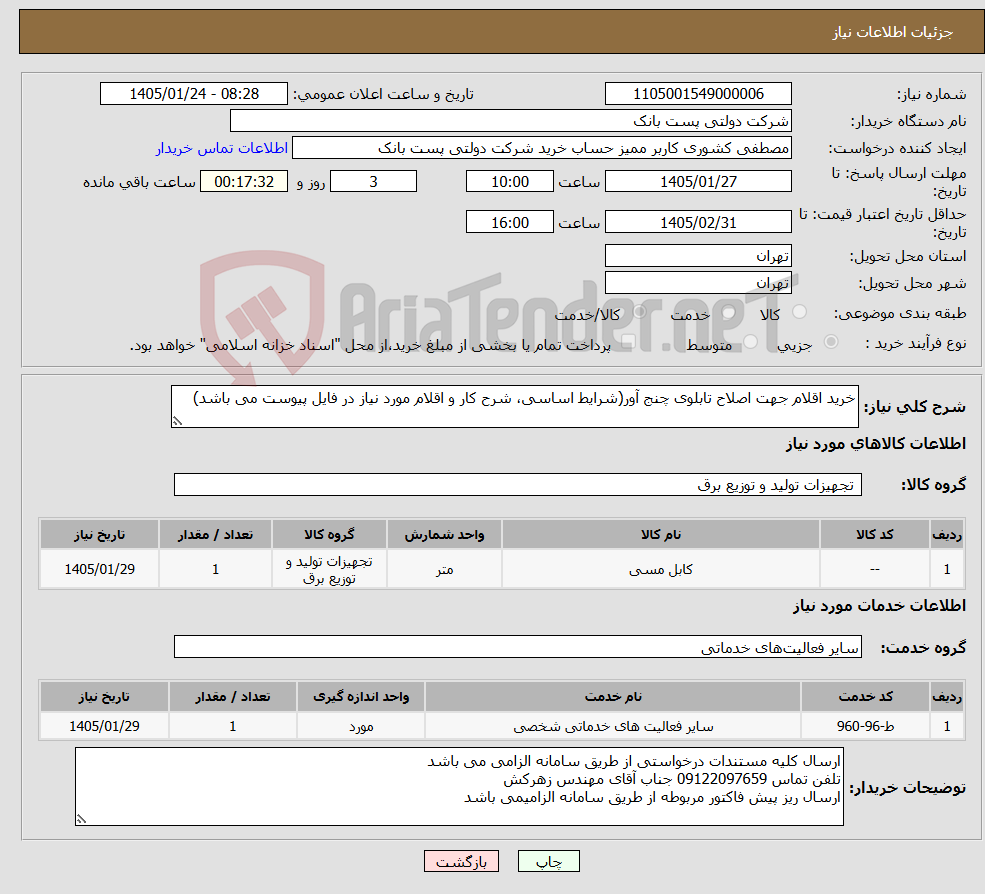Click the اطلاعات خدمات مورد نیاز section heading
Viewport: 985px width, 894px height.
[879, 606]
